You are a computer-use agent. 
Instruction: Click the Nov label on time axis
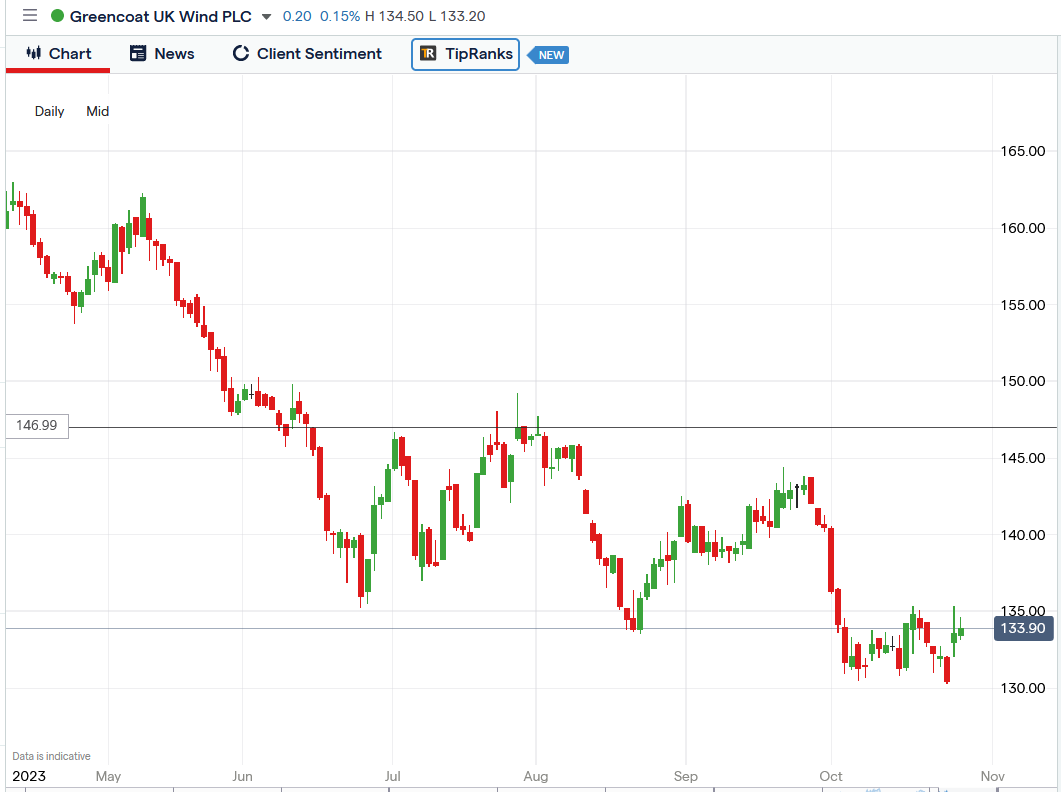[993, 776]
